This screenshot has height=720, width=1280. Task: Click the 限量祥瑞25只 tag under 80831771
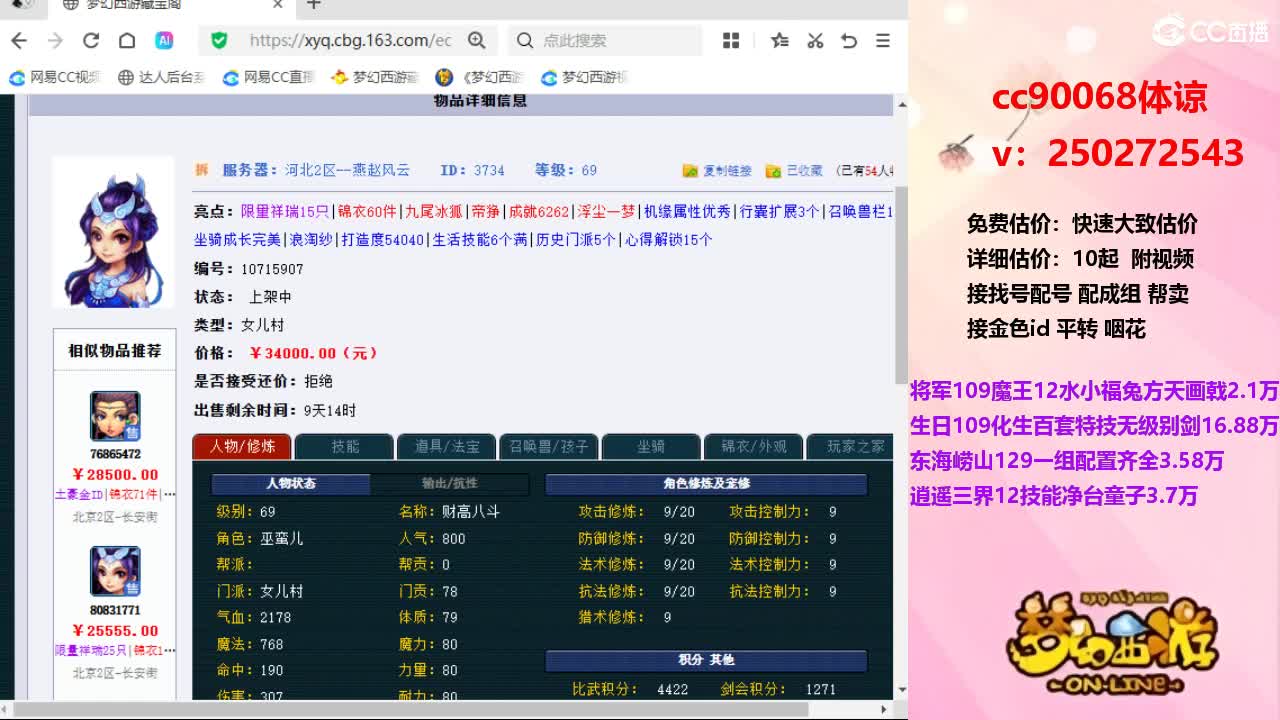91,650
